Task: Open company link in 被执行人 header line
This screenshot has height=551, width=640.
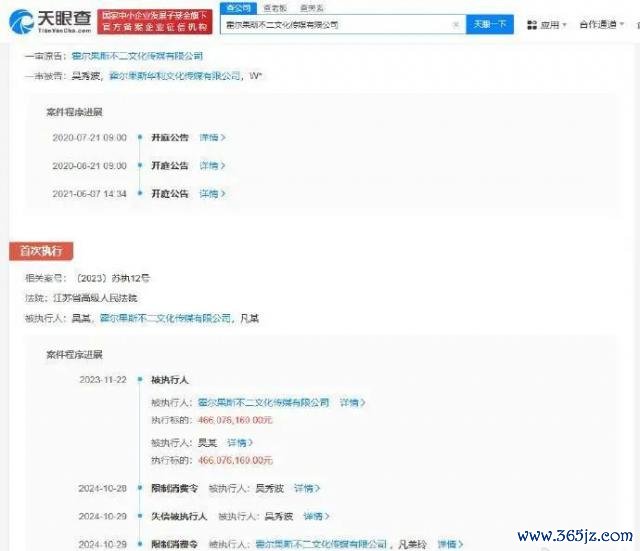Action: click(x=166, y=318)
